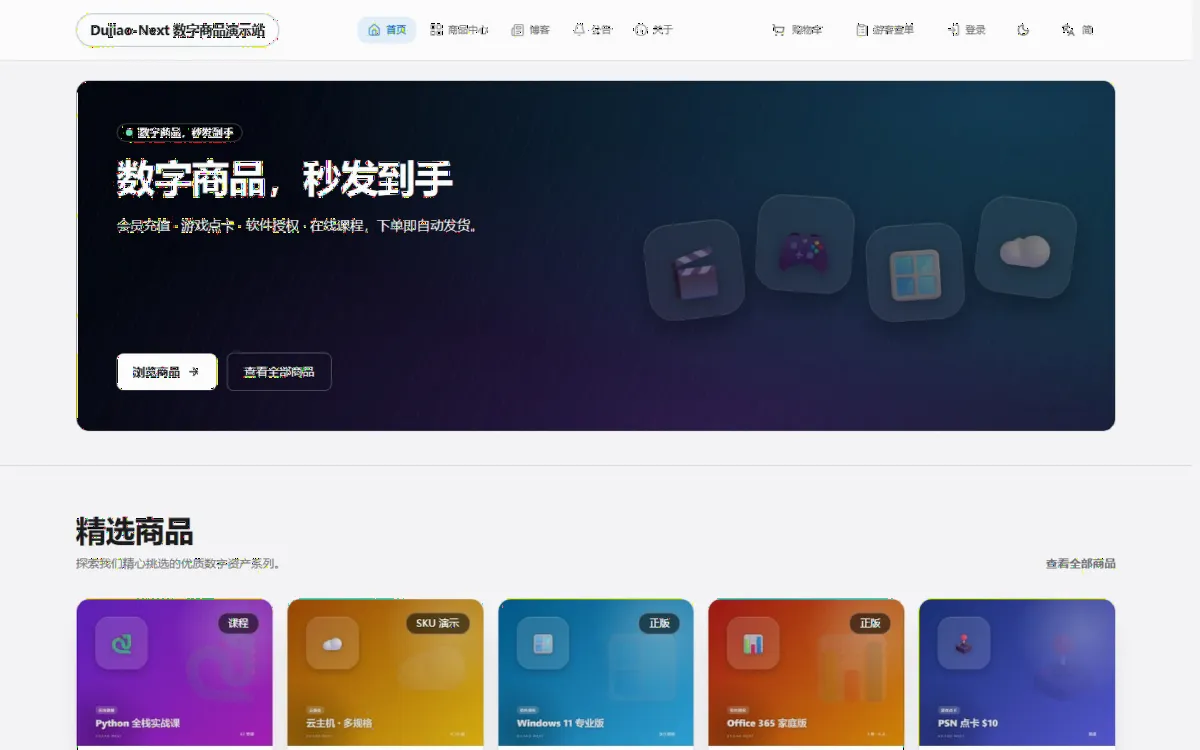Click the joystick icon on PSN card

tap(964, 643)
